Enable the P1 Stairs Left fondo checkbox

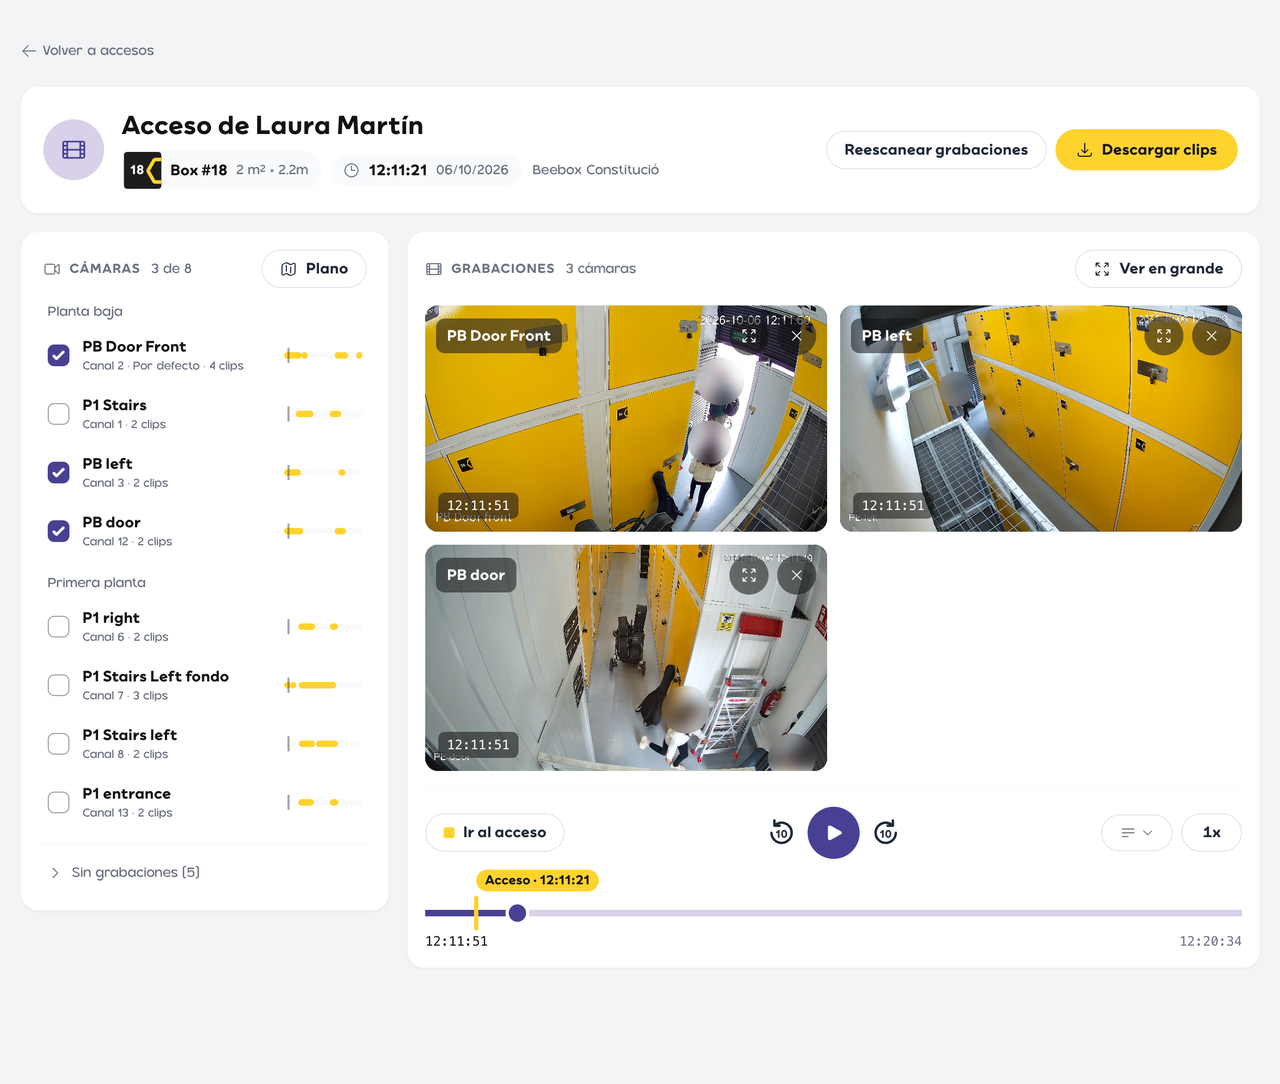[x=59, y=685]
